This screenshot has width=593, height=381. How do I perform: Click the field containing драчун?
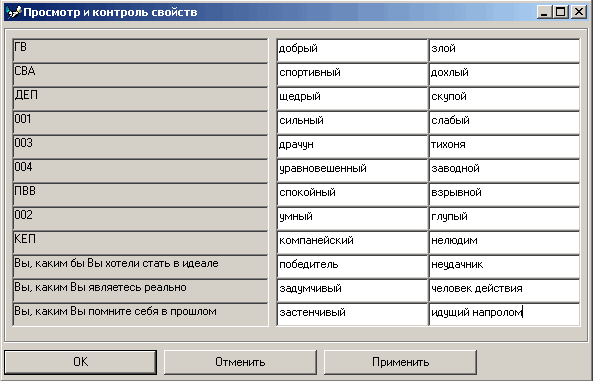(352, 146)
